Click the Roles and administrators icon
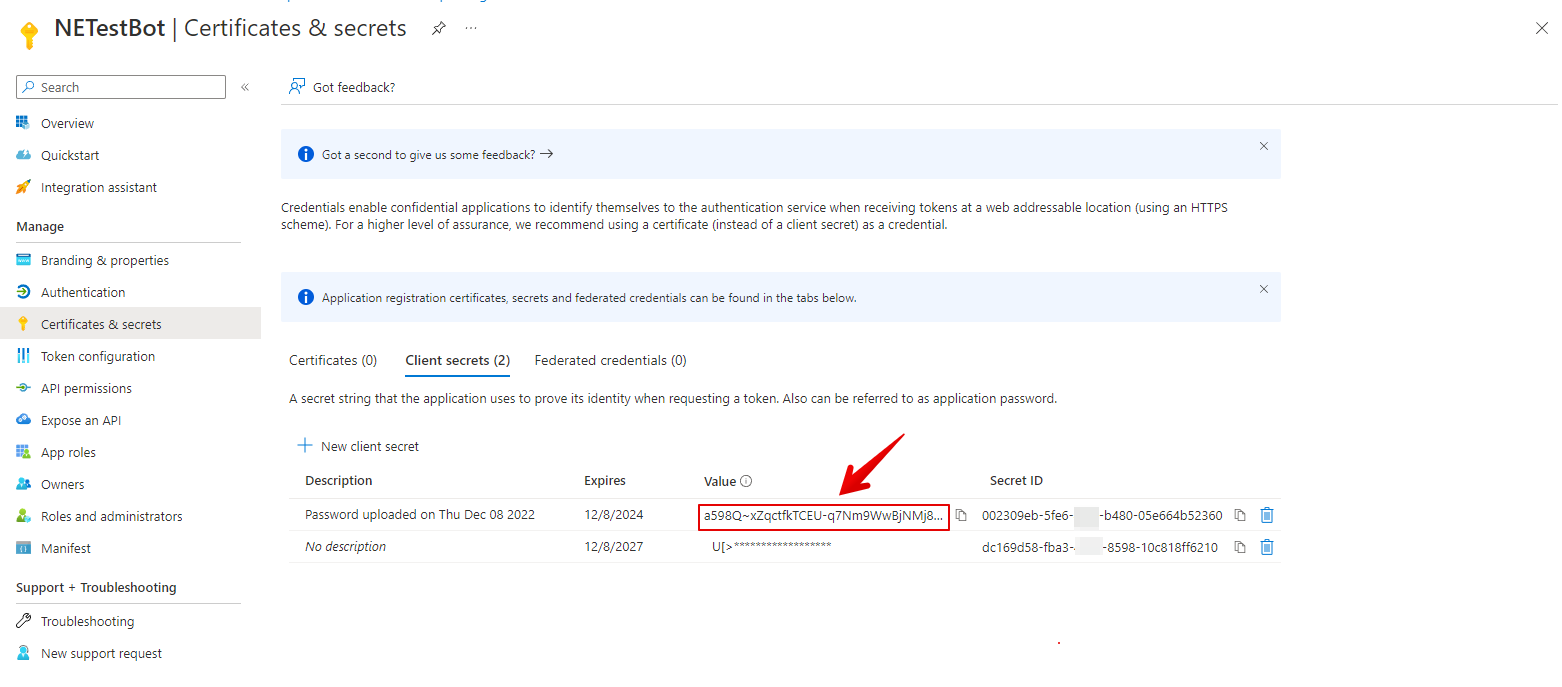This screenshot has width=1562, height=687. pyautogui.click(x=23, y=516)
